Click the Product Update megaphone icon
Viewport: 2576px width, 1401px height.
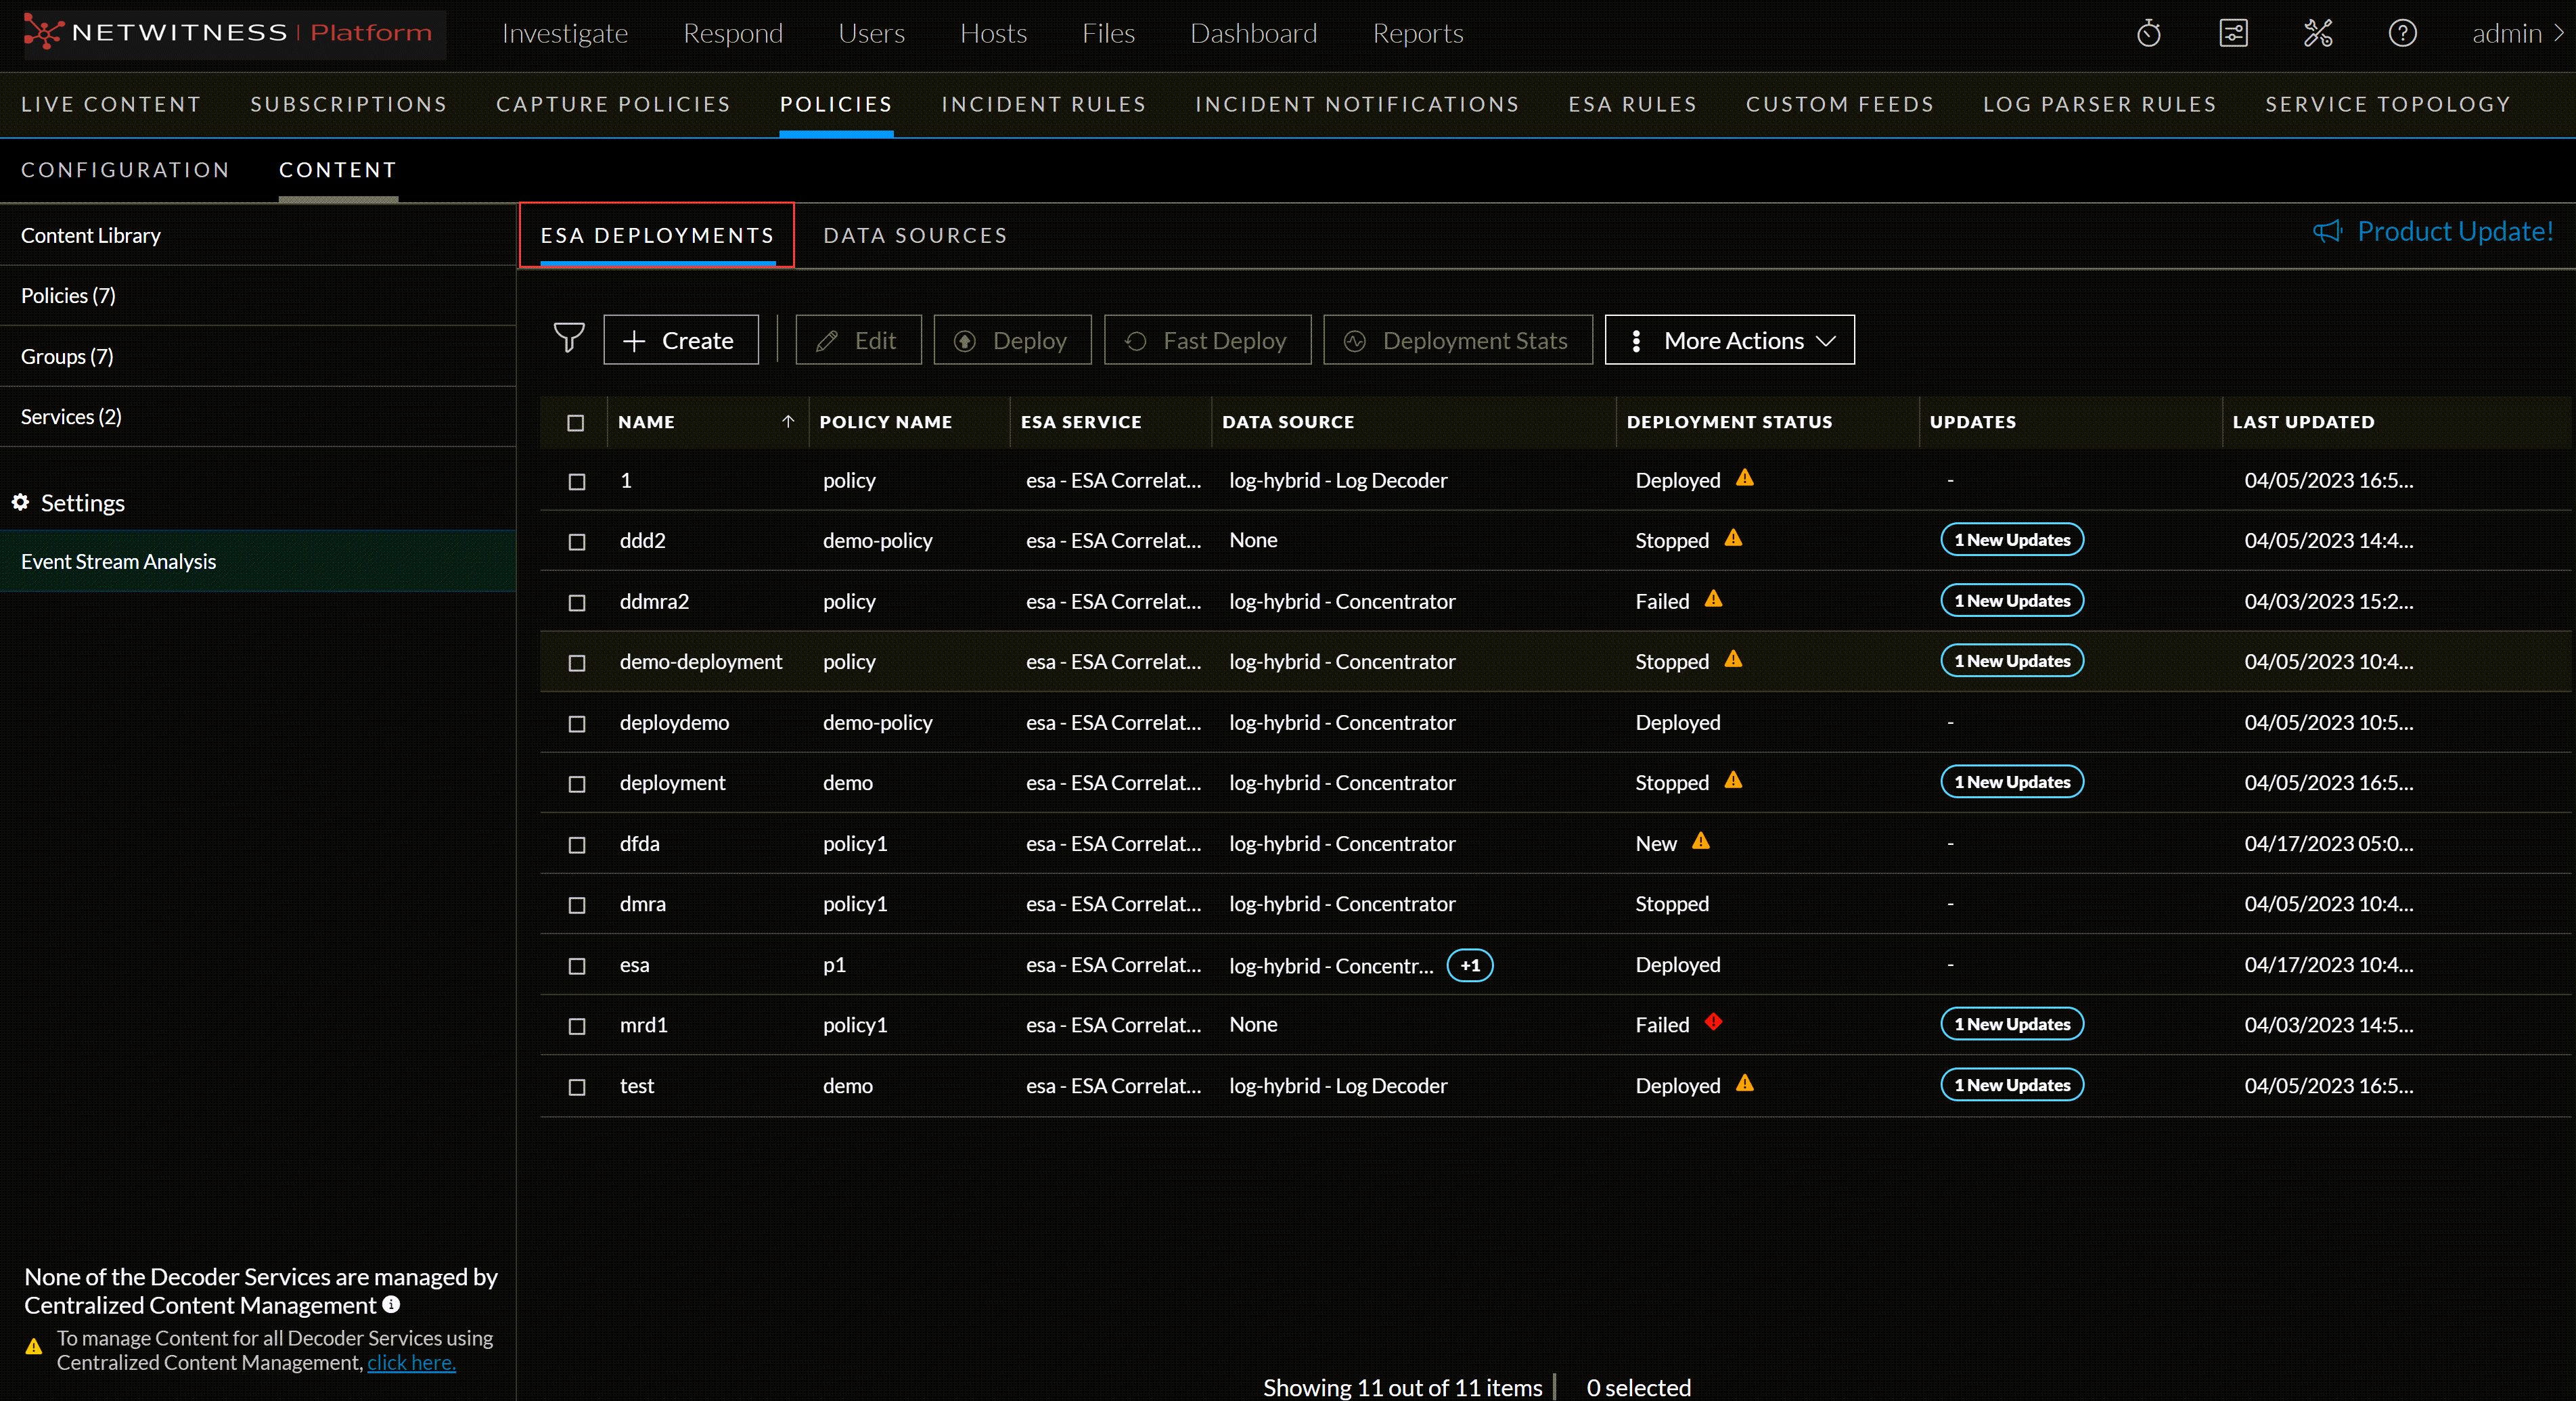point(2327,232)
